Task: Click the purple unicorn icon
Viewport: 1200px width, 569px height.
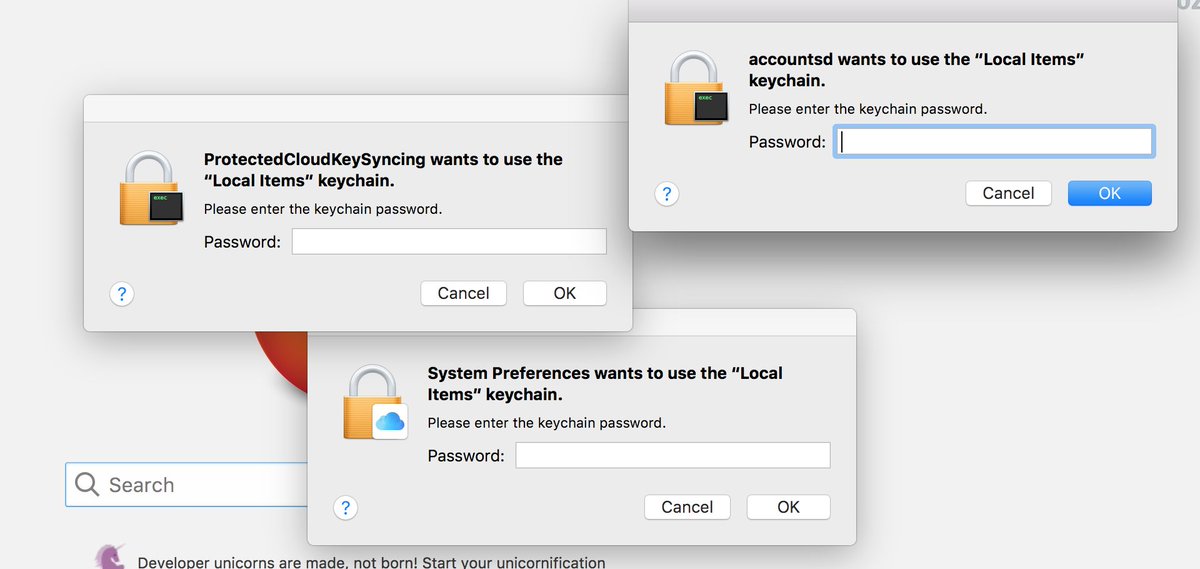Action: [x=108, y=557]
